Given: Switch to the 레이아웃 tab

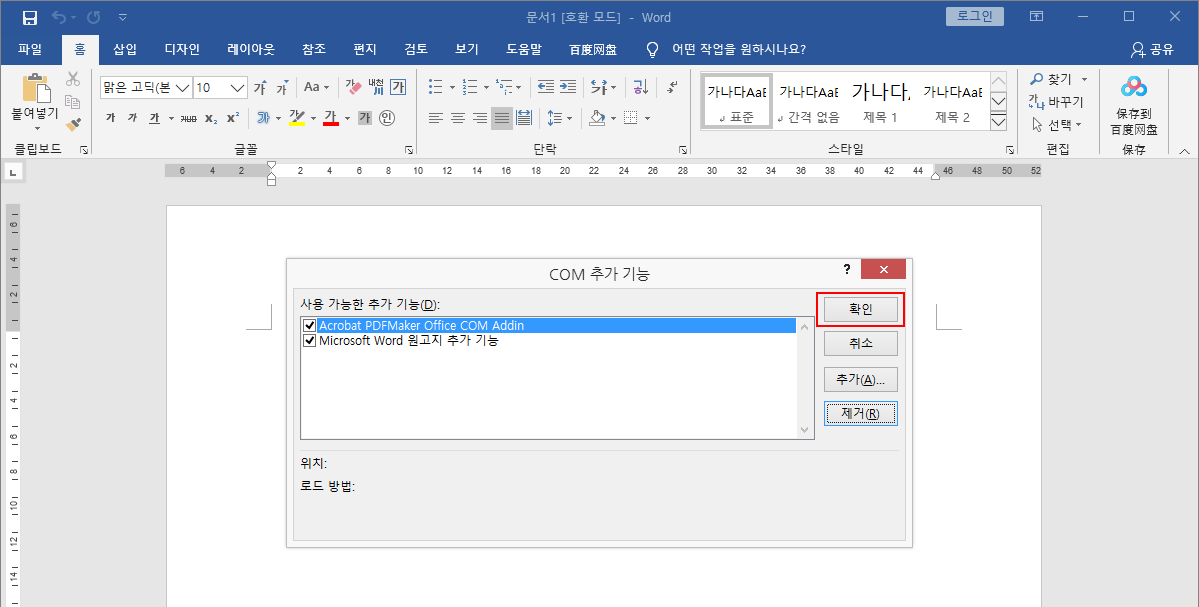Looking at the screenshot, I should [251, 49].
